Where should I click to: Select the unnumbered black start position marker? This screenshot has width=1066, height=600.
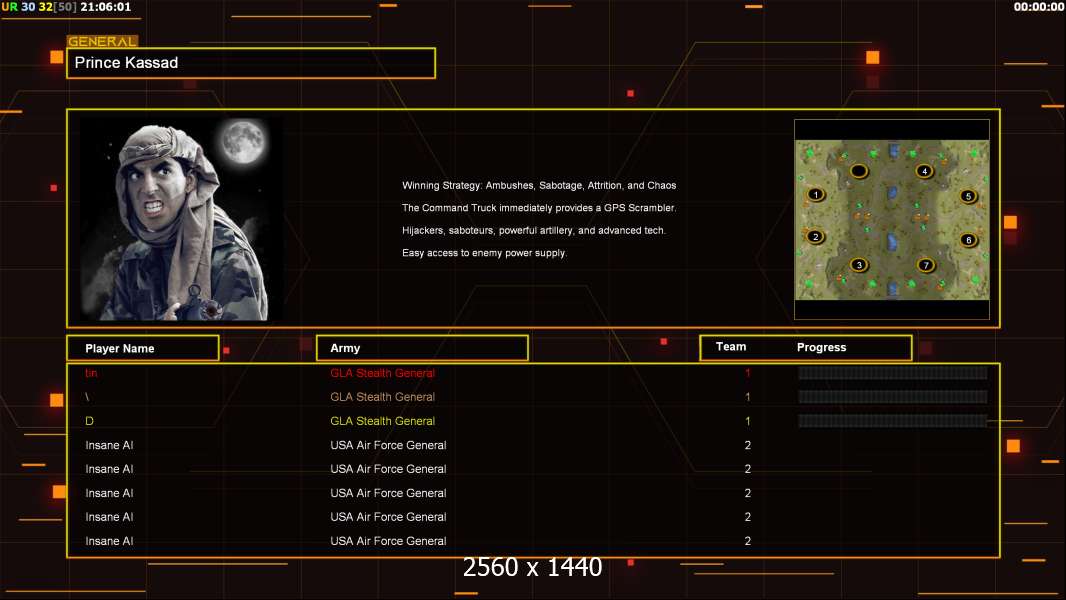point(859,171)
